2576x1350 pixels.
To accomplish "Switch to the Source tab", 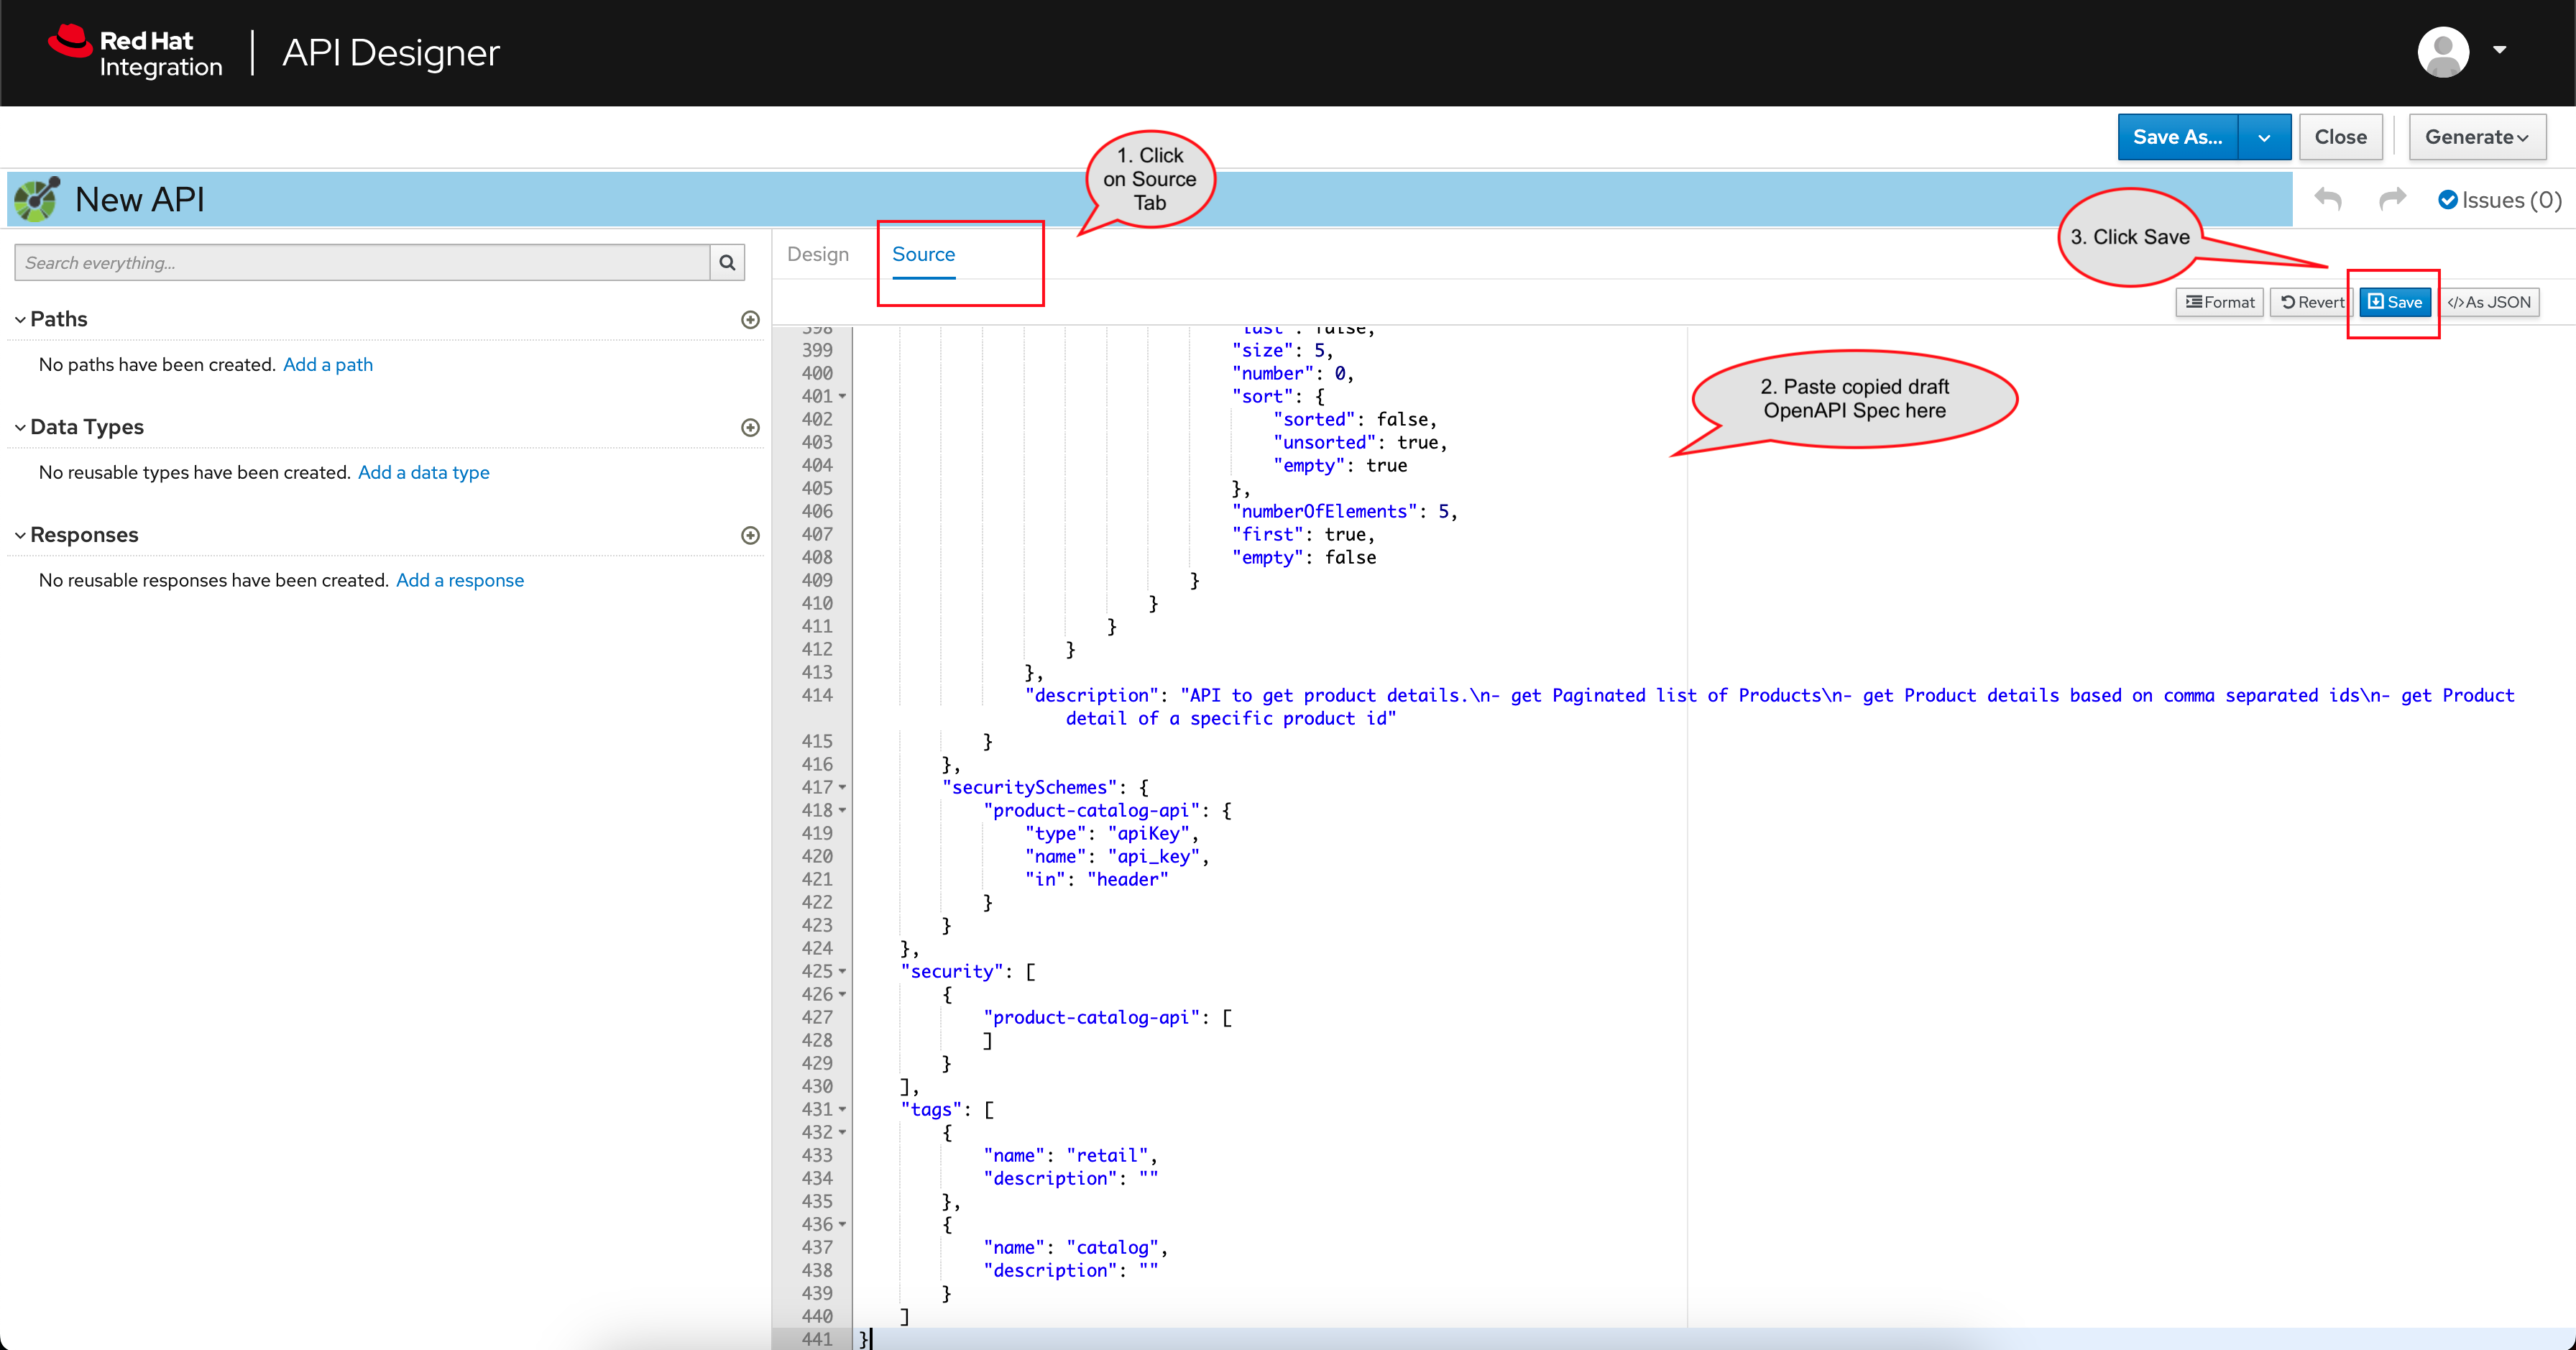I will (x=923, y=255).
